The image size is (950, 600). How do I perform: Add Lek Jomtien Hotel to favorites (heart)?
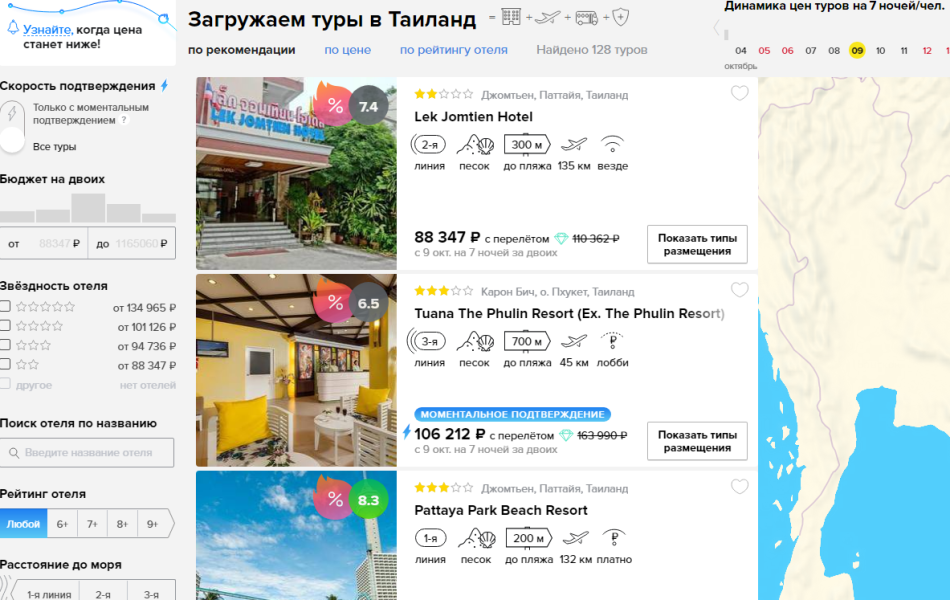739,94
